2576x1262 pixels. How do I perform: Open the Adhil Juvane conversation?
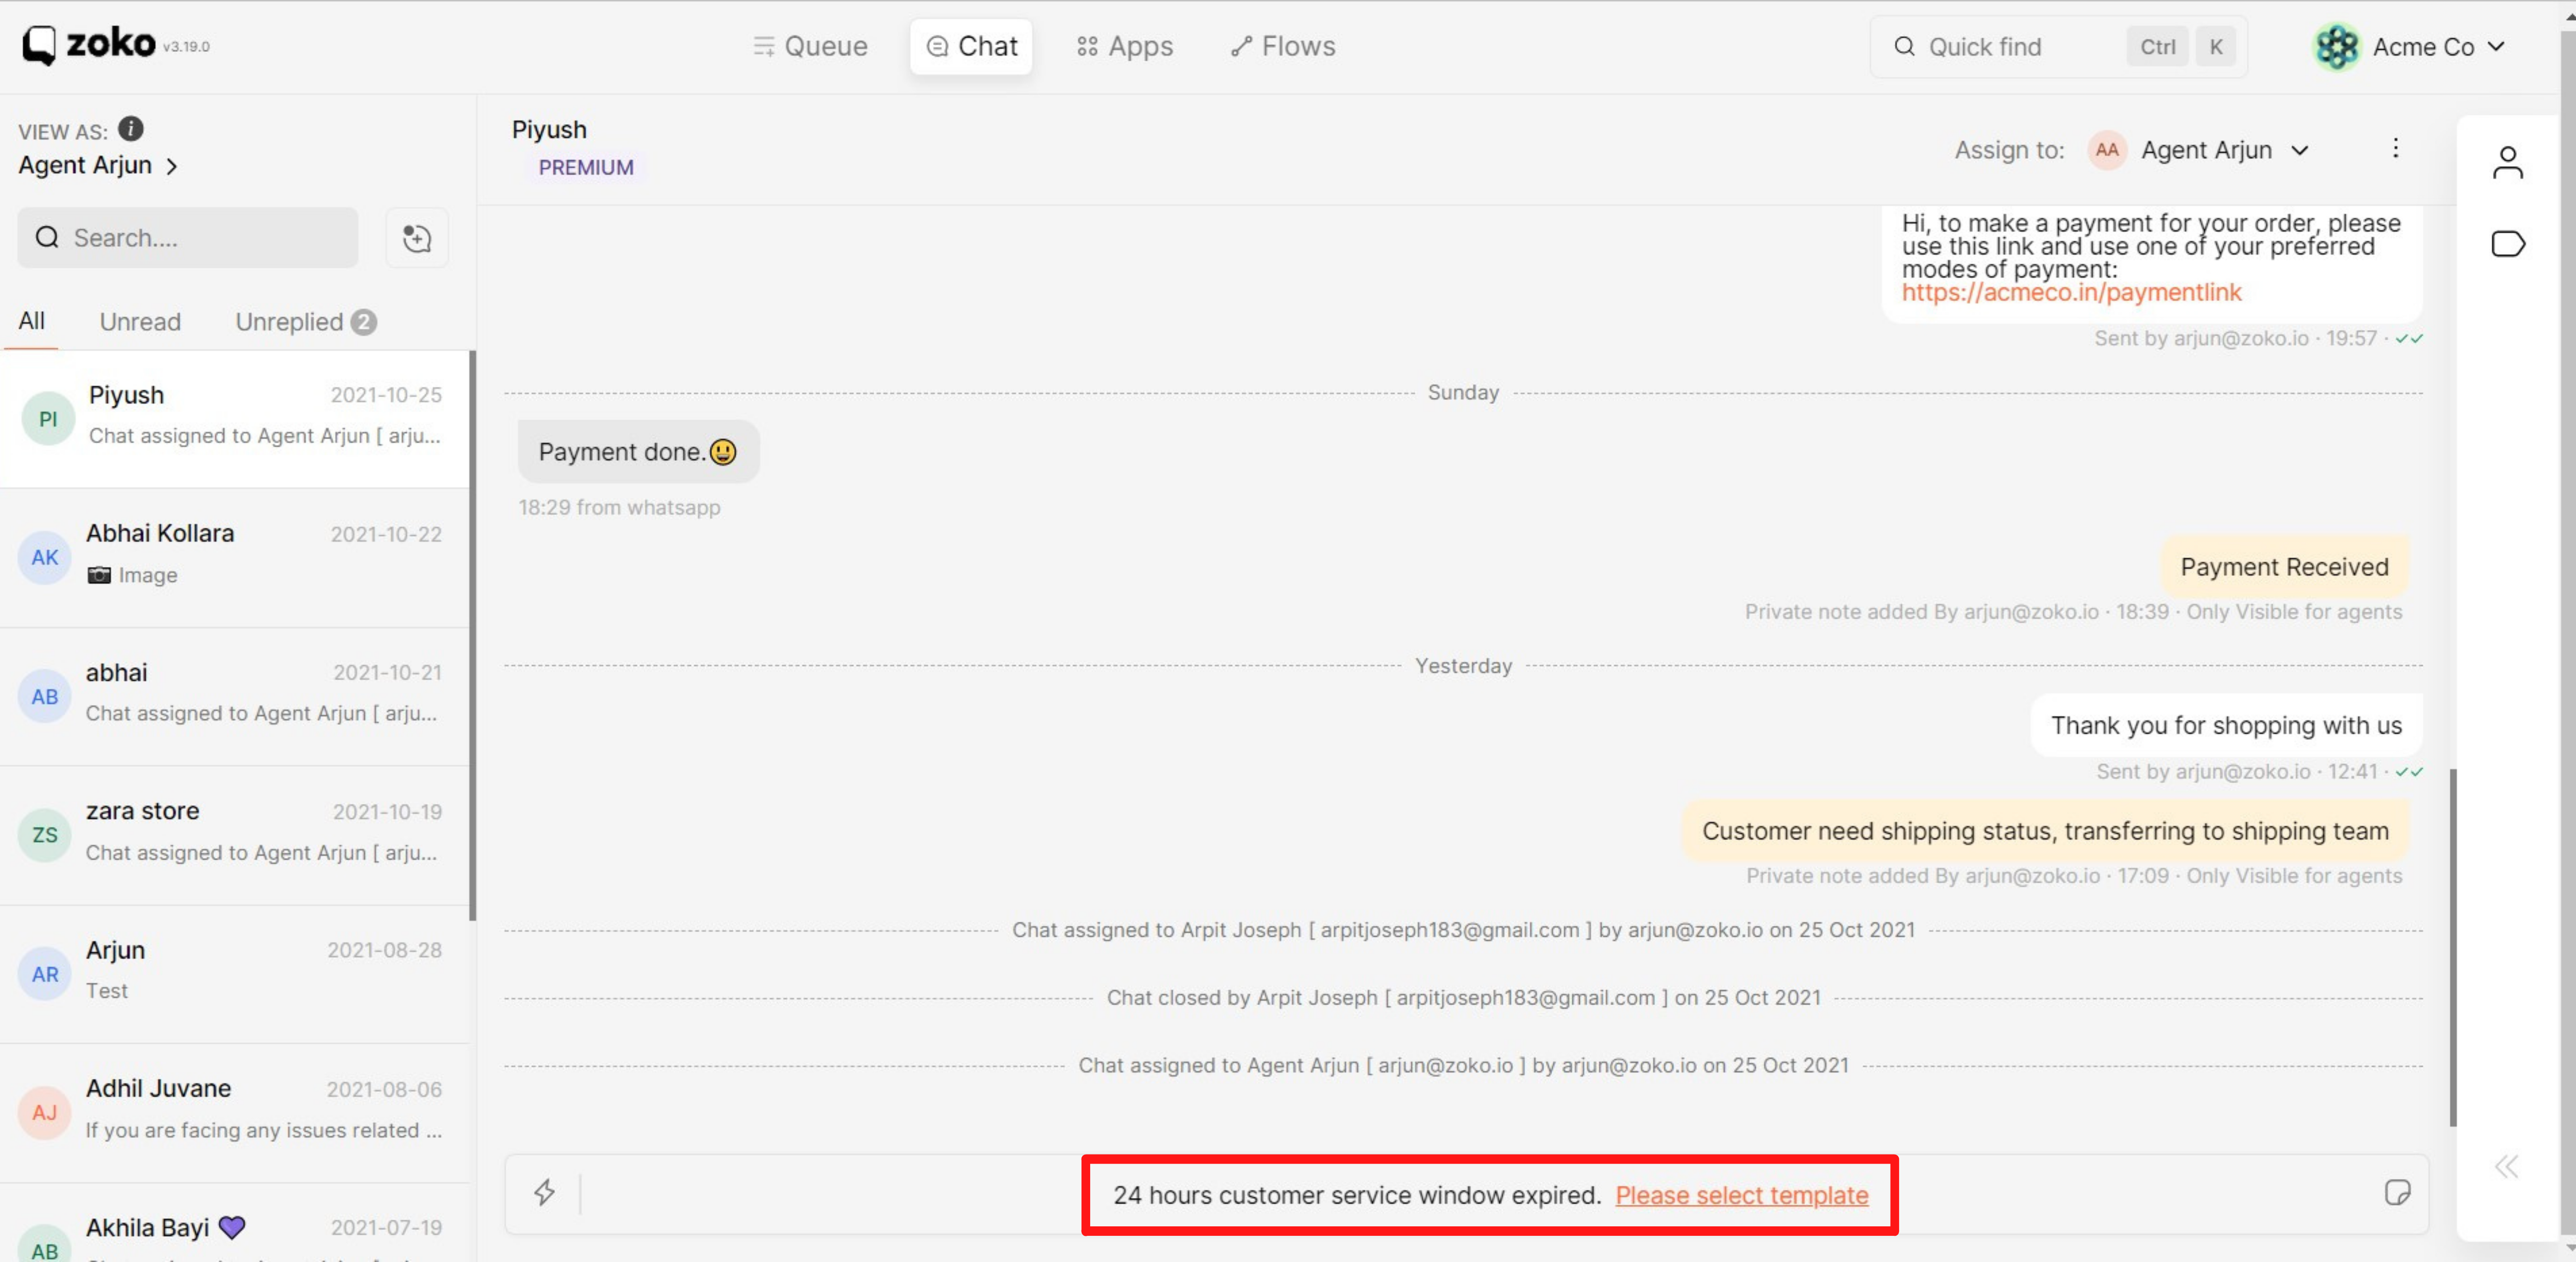tap(235, 1113)
